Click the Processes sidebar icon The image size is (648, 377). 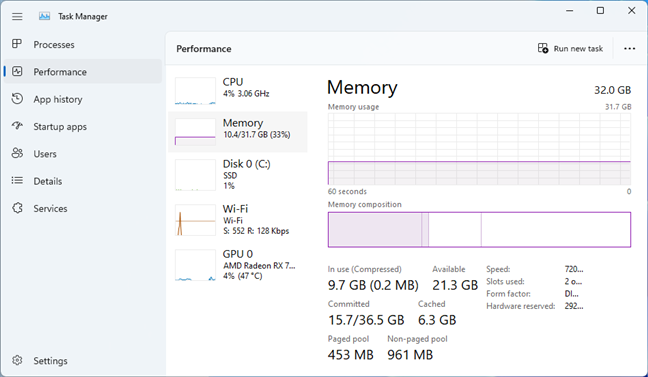(x=17, y=44)
